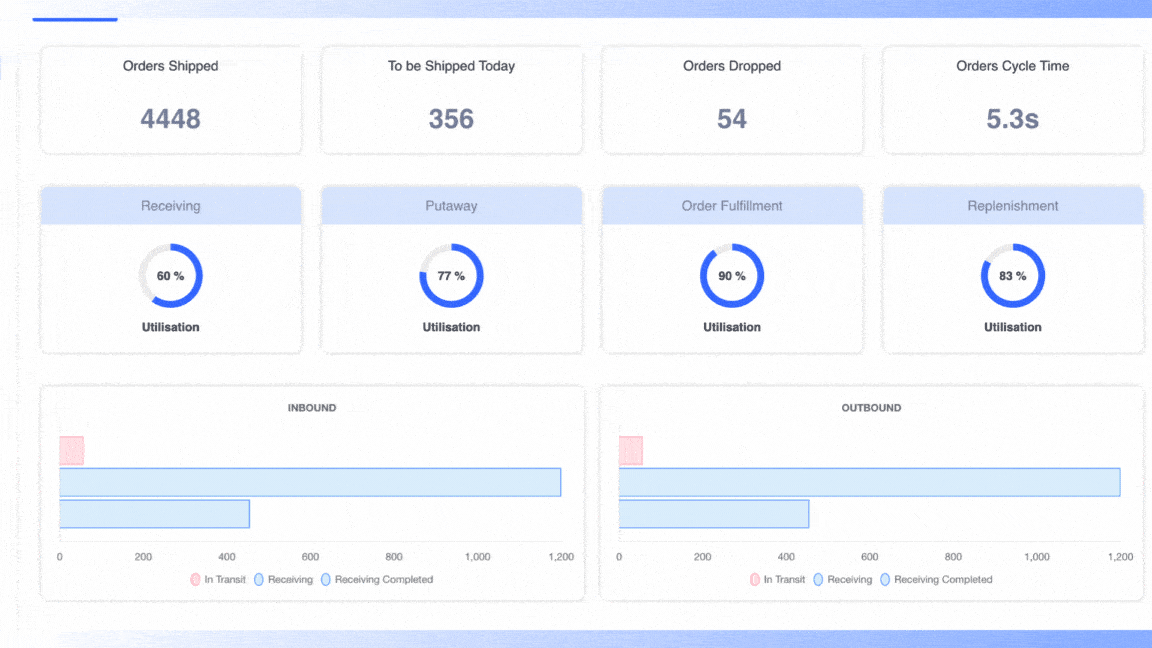
Task: Click the pink In Transit bar in Inbound chart
Action: (x=71, y=451)
